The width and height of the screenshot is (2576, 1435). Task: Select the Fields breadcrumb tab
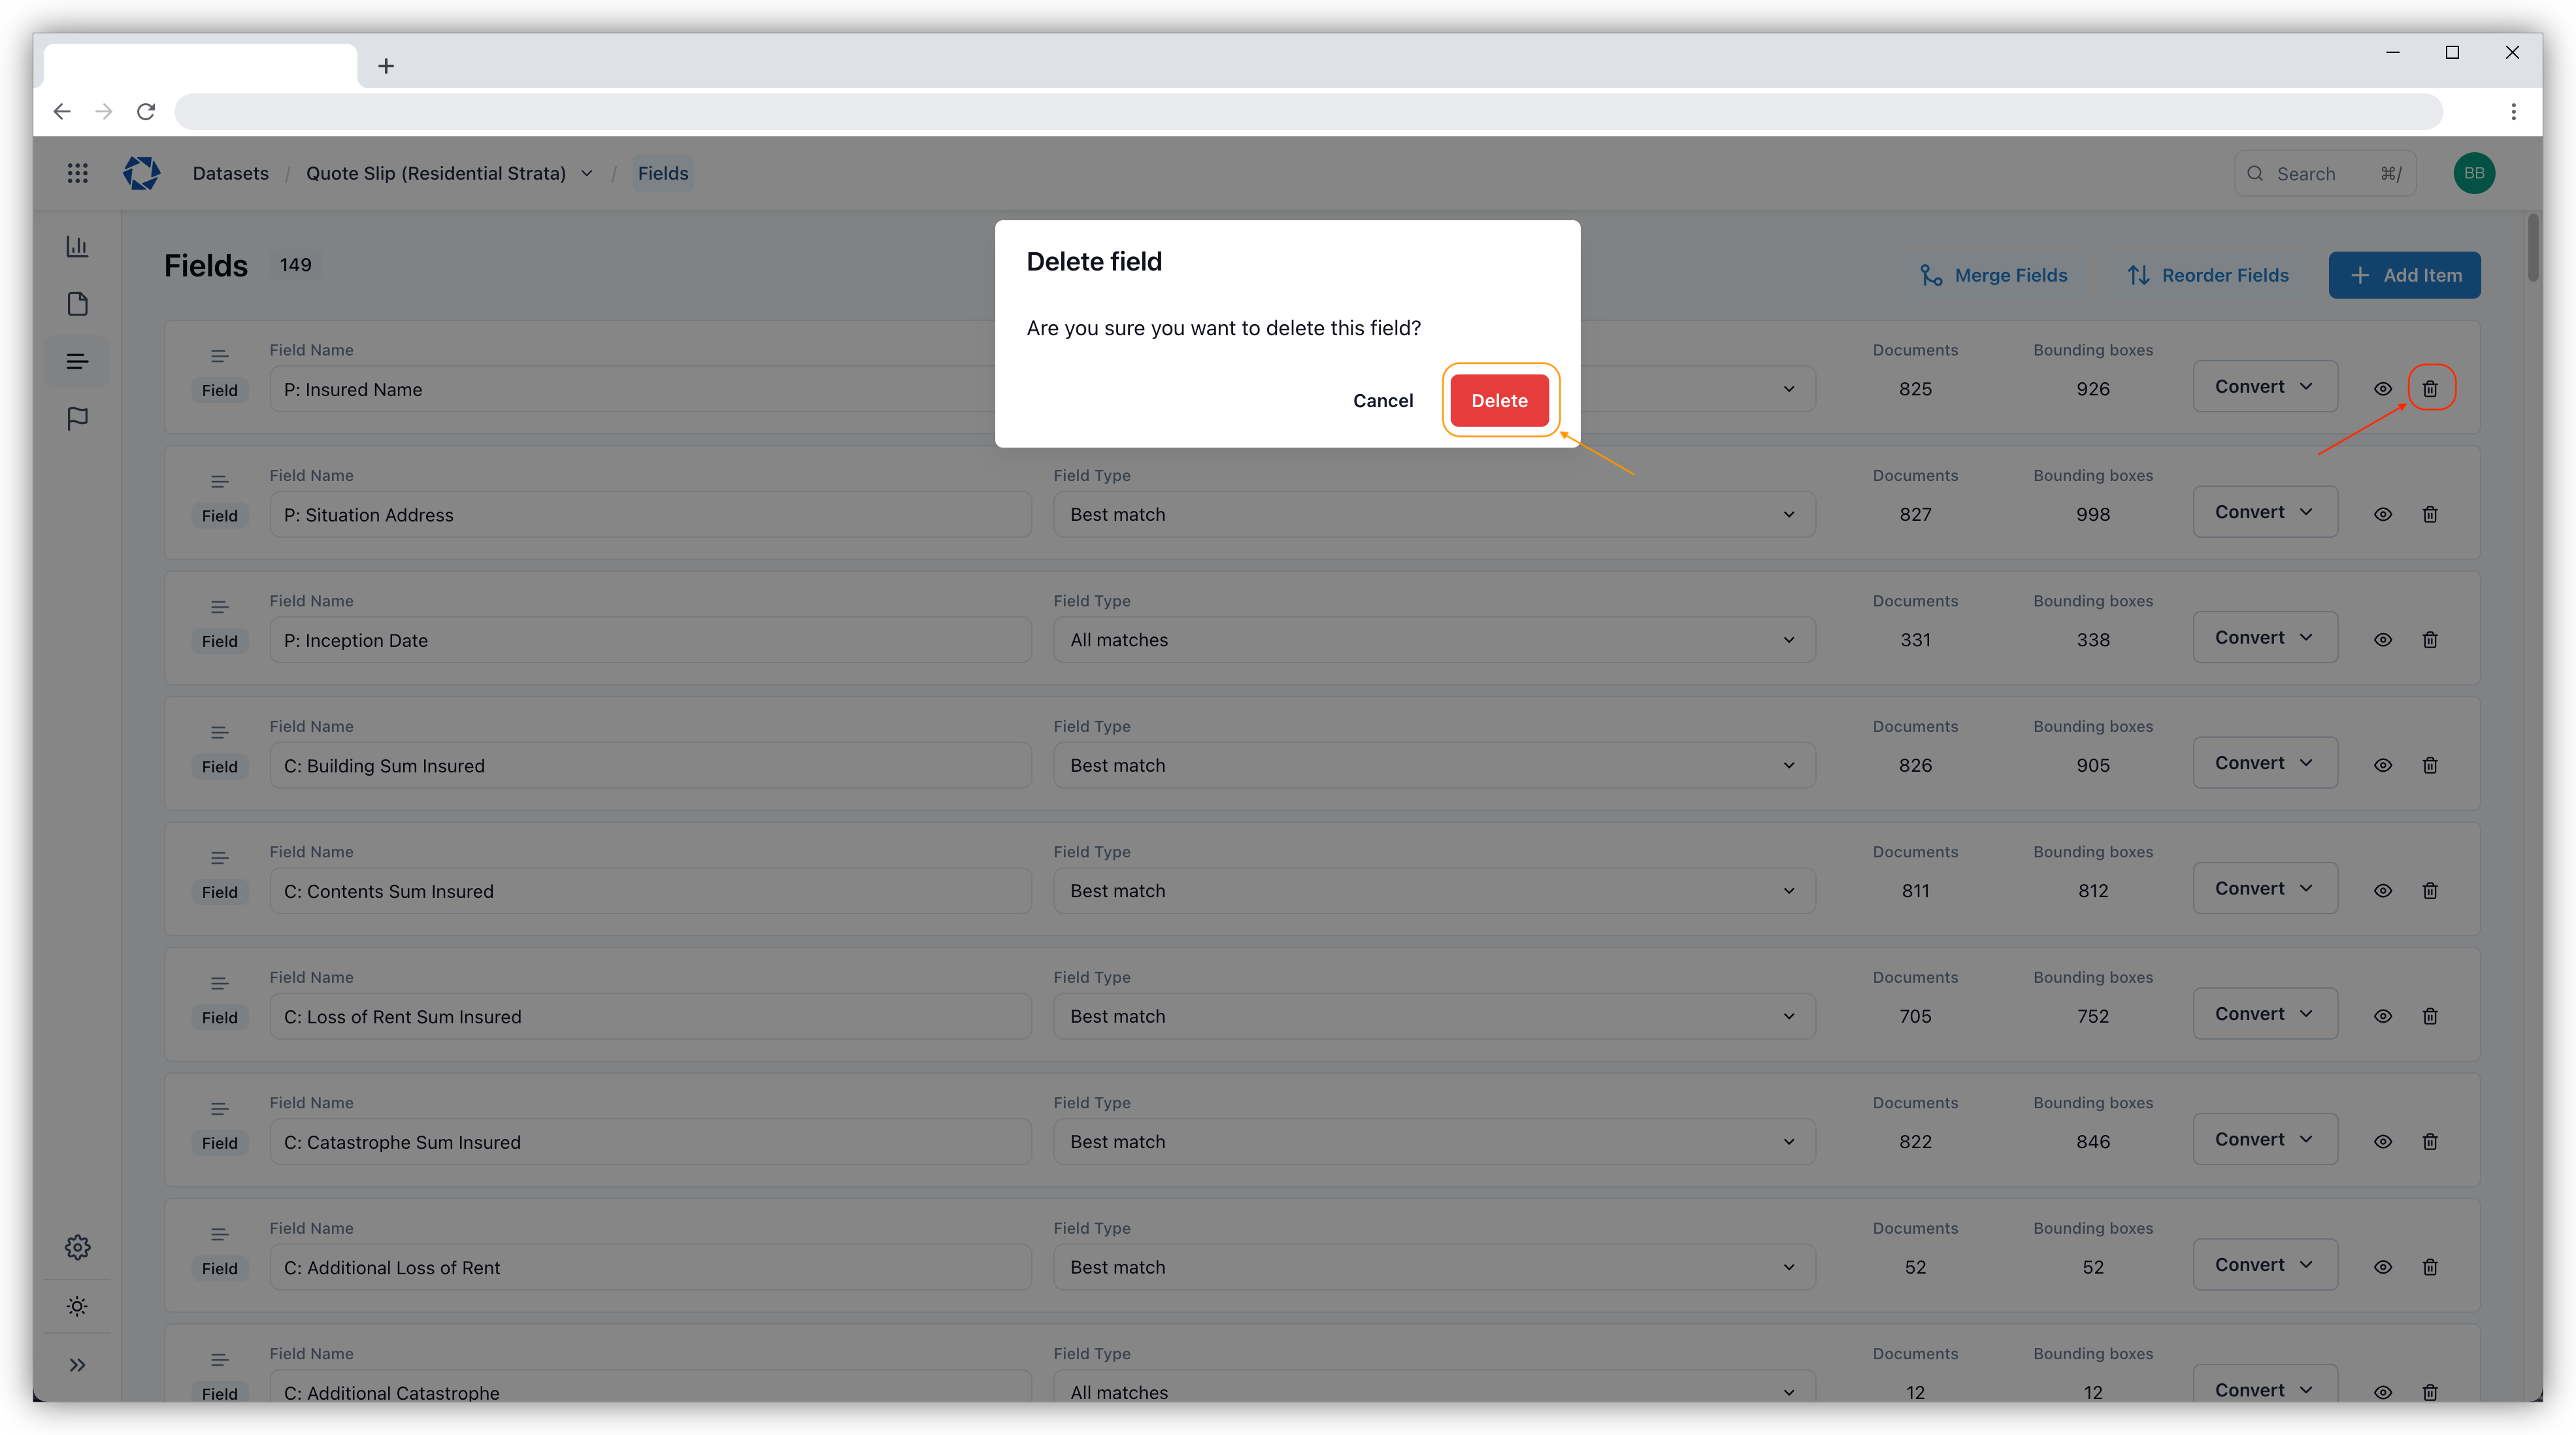663,173
